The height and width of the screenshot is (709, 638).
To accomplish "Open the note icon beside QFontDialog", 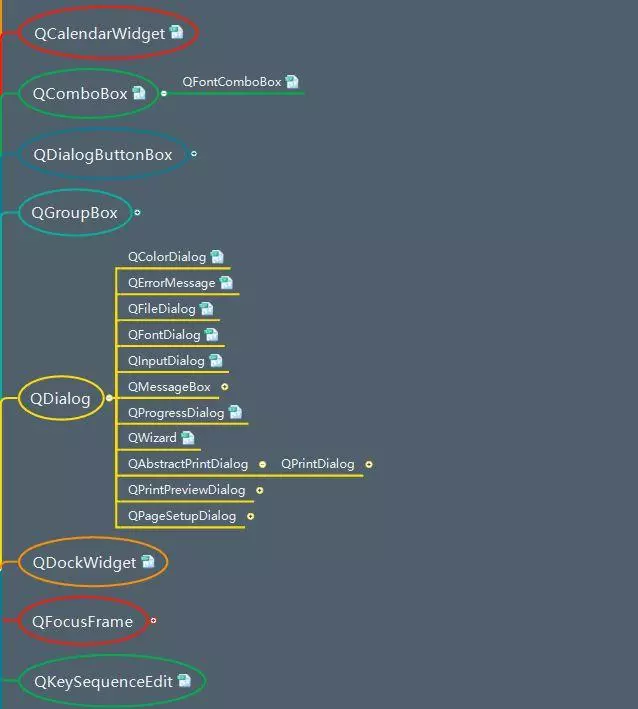I will tap(211, 334).
